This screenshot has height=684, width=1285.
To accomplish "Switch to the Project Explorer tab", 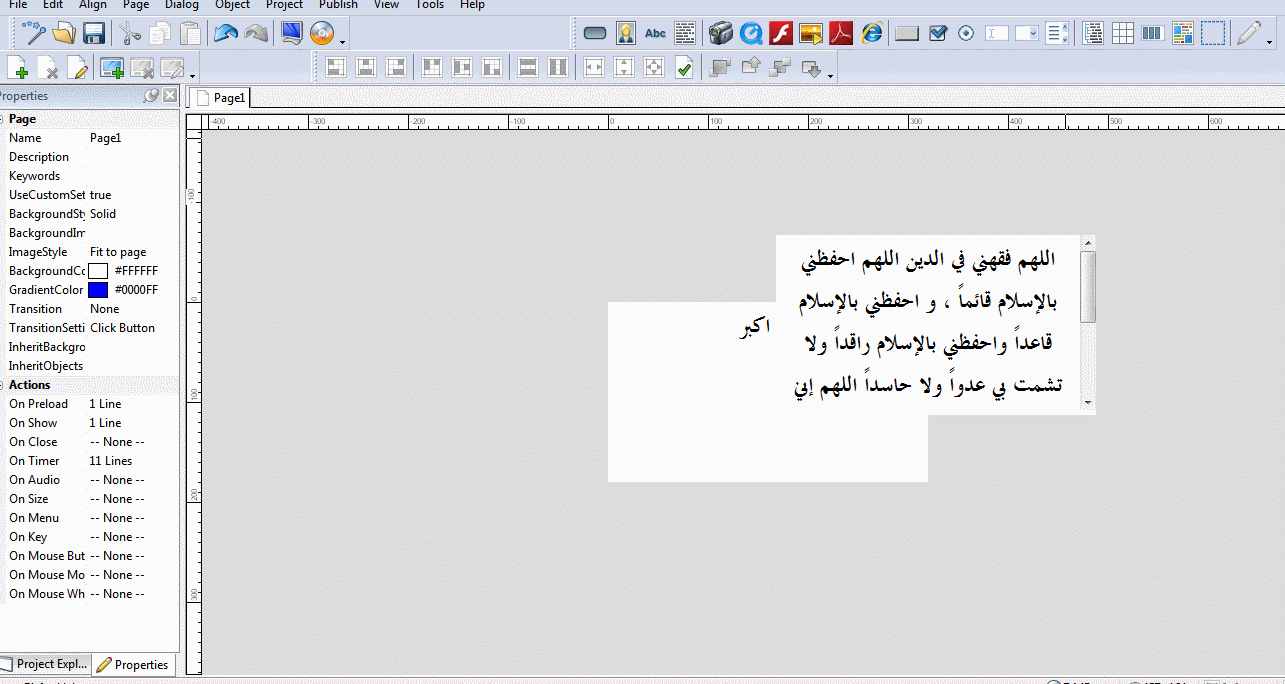I will pyautogui.click(x=46, y=664).
